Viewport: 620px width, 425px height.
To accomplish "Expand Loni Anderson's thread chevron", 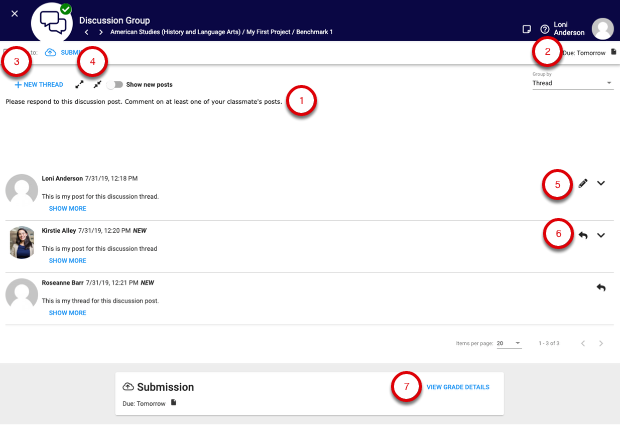I will point(601,183).
